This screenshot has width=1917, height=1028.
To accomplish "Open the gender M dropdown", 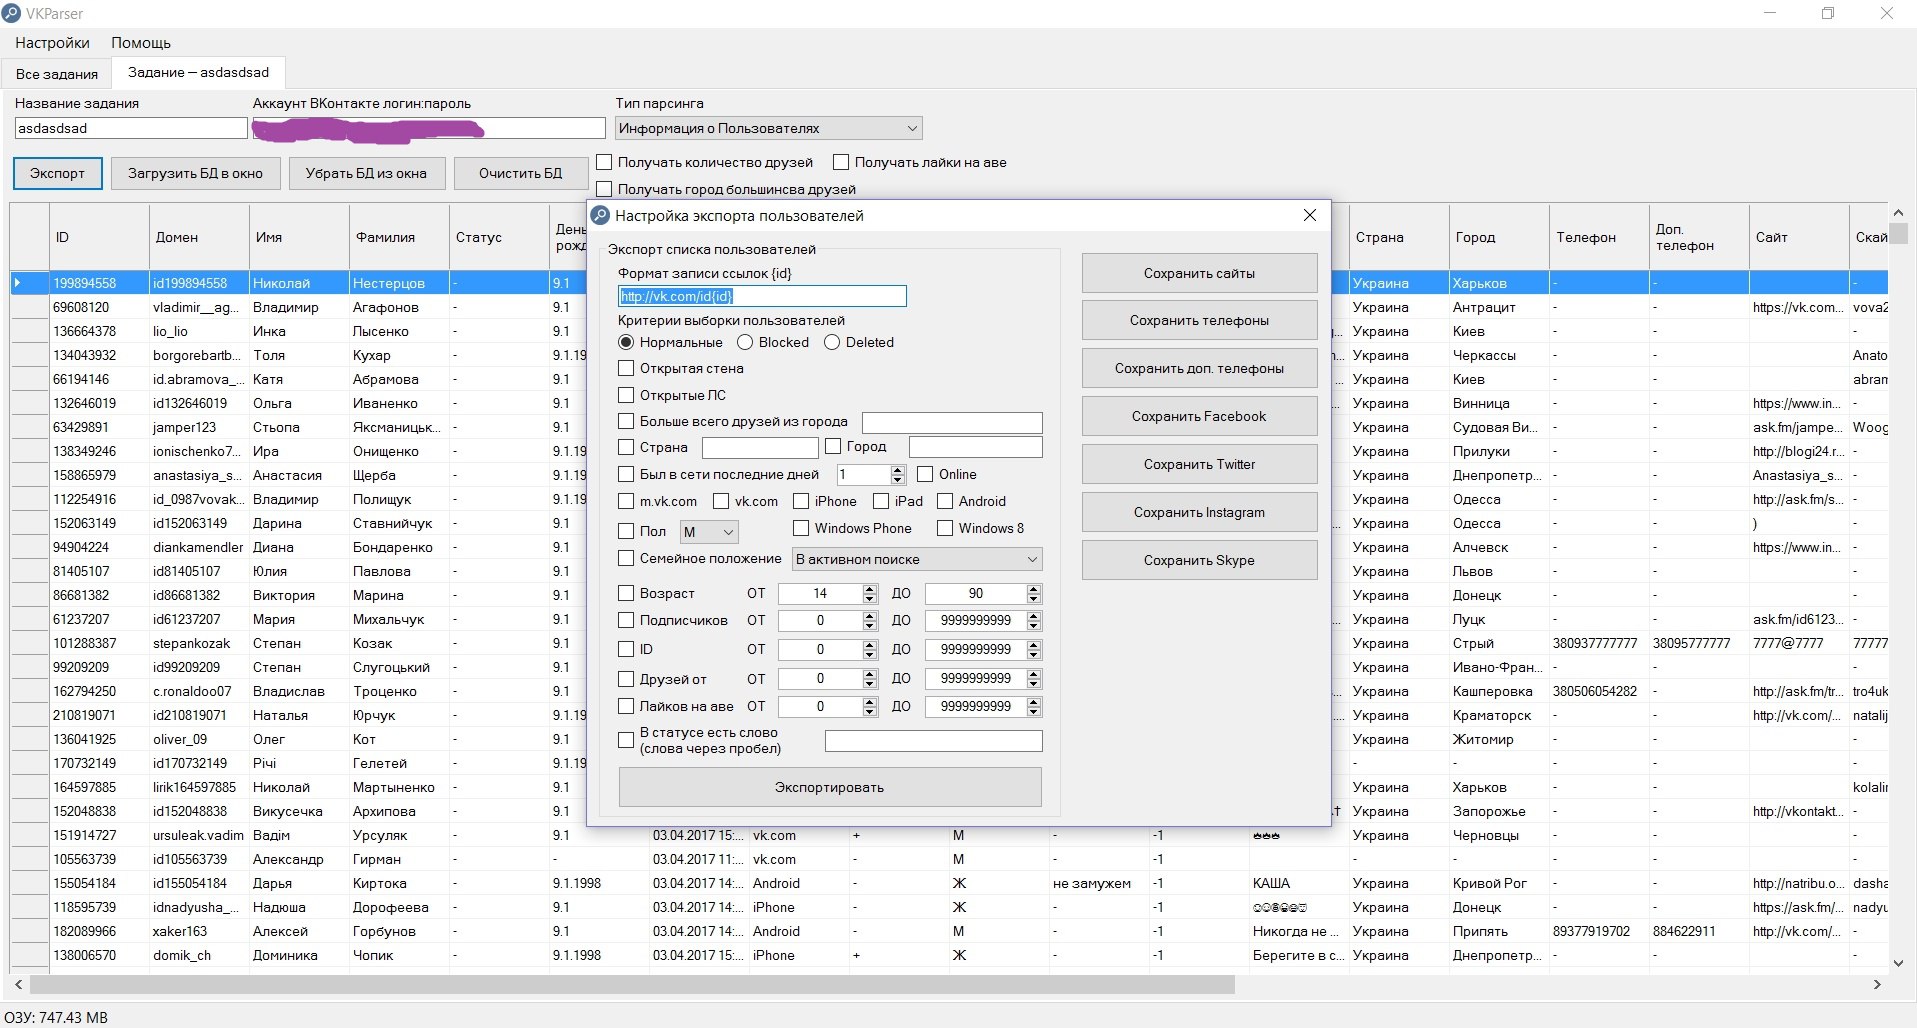I will pos(709,532).
